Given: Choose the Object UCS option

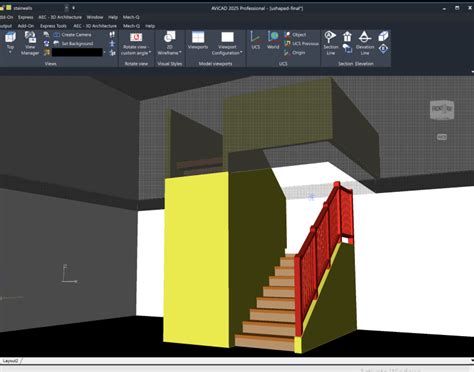Looking at the screenshot, I should [295, 35].
